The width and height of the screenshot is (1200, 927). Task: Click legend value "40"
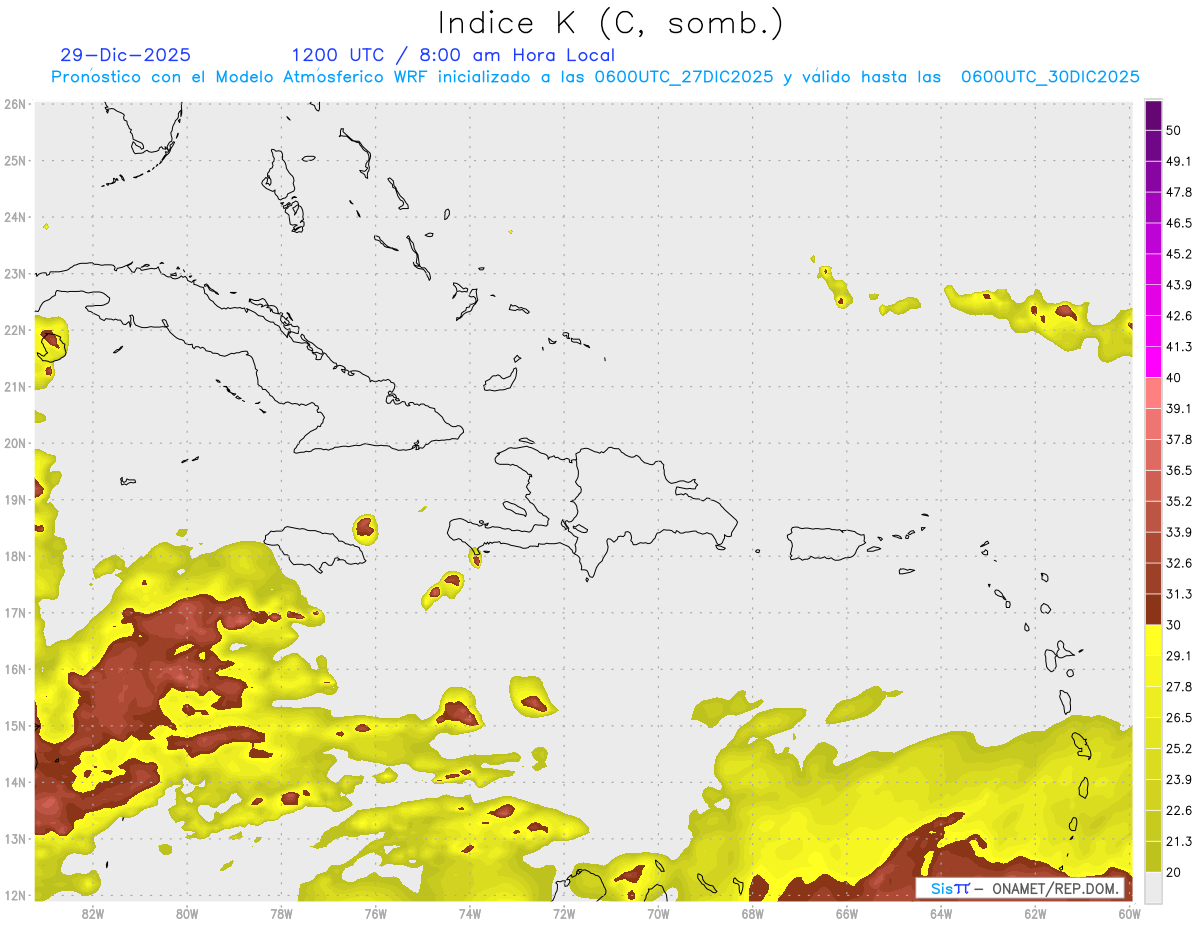click(x=1175, y=377)
